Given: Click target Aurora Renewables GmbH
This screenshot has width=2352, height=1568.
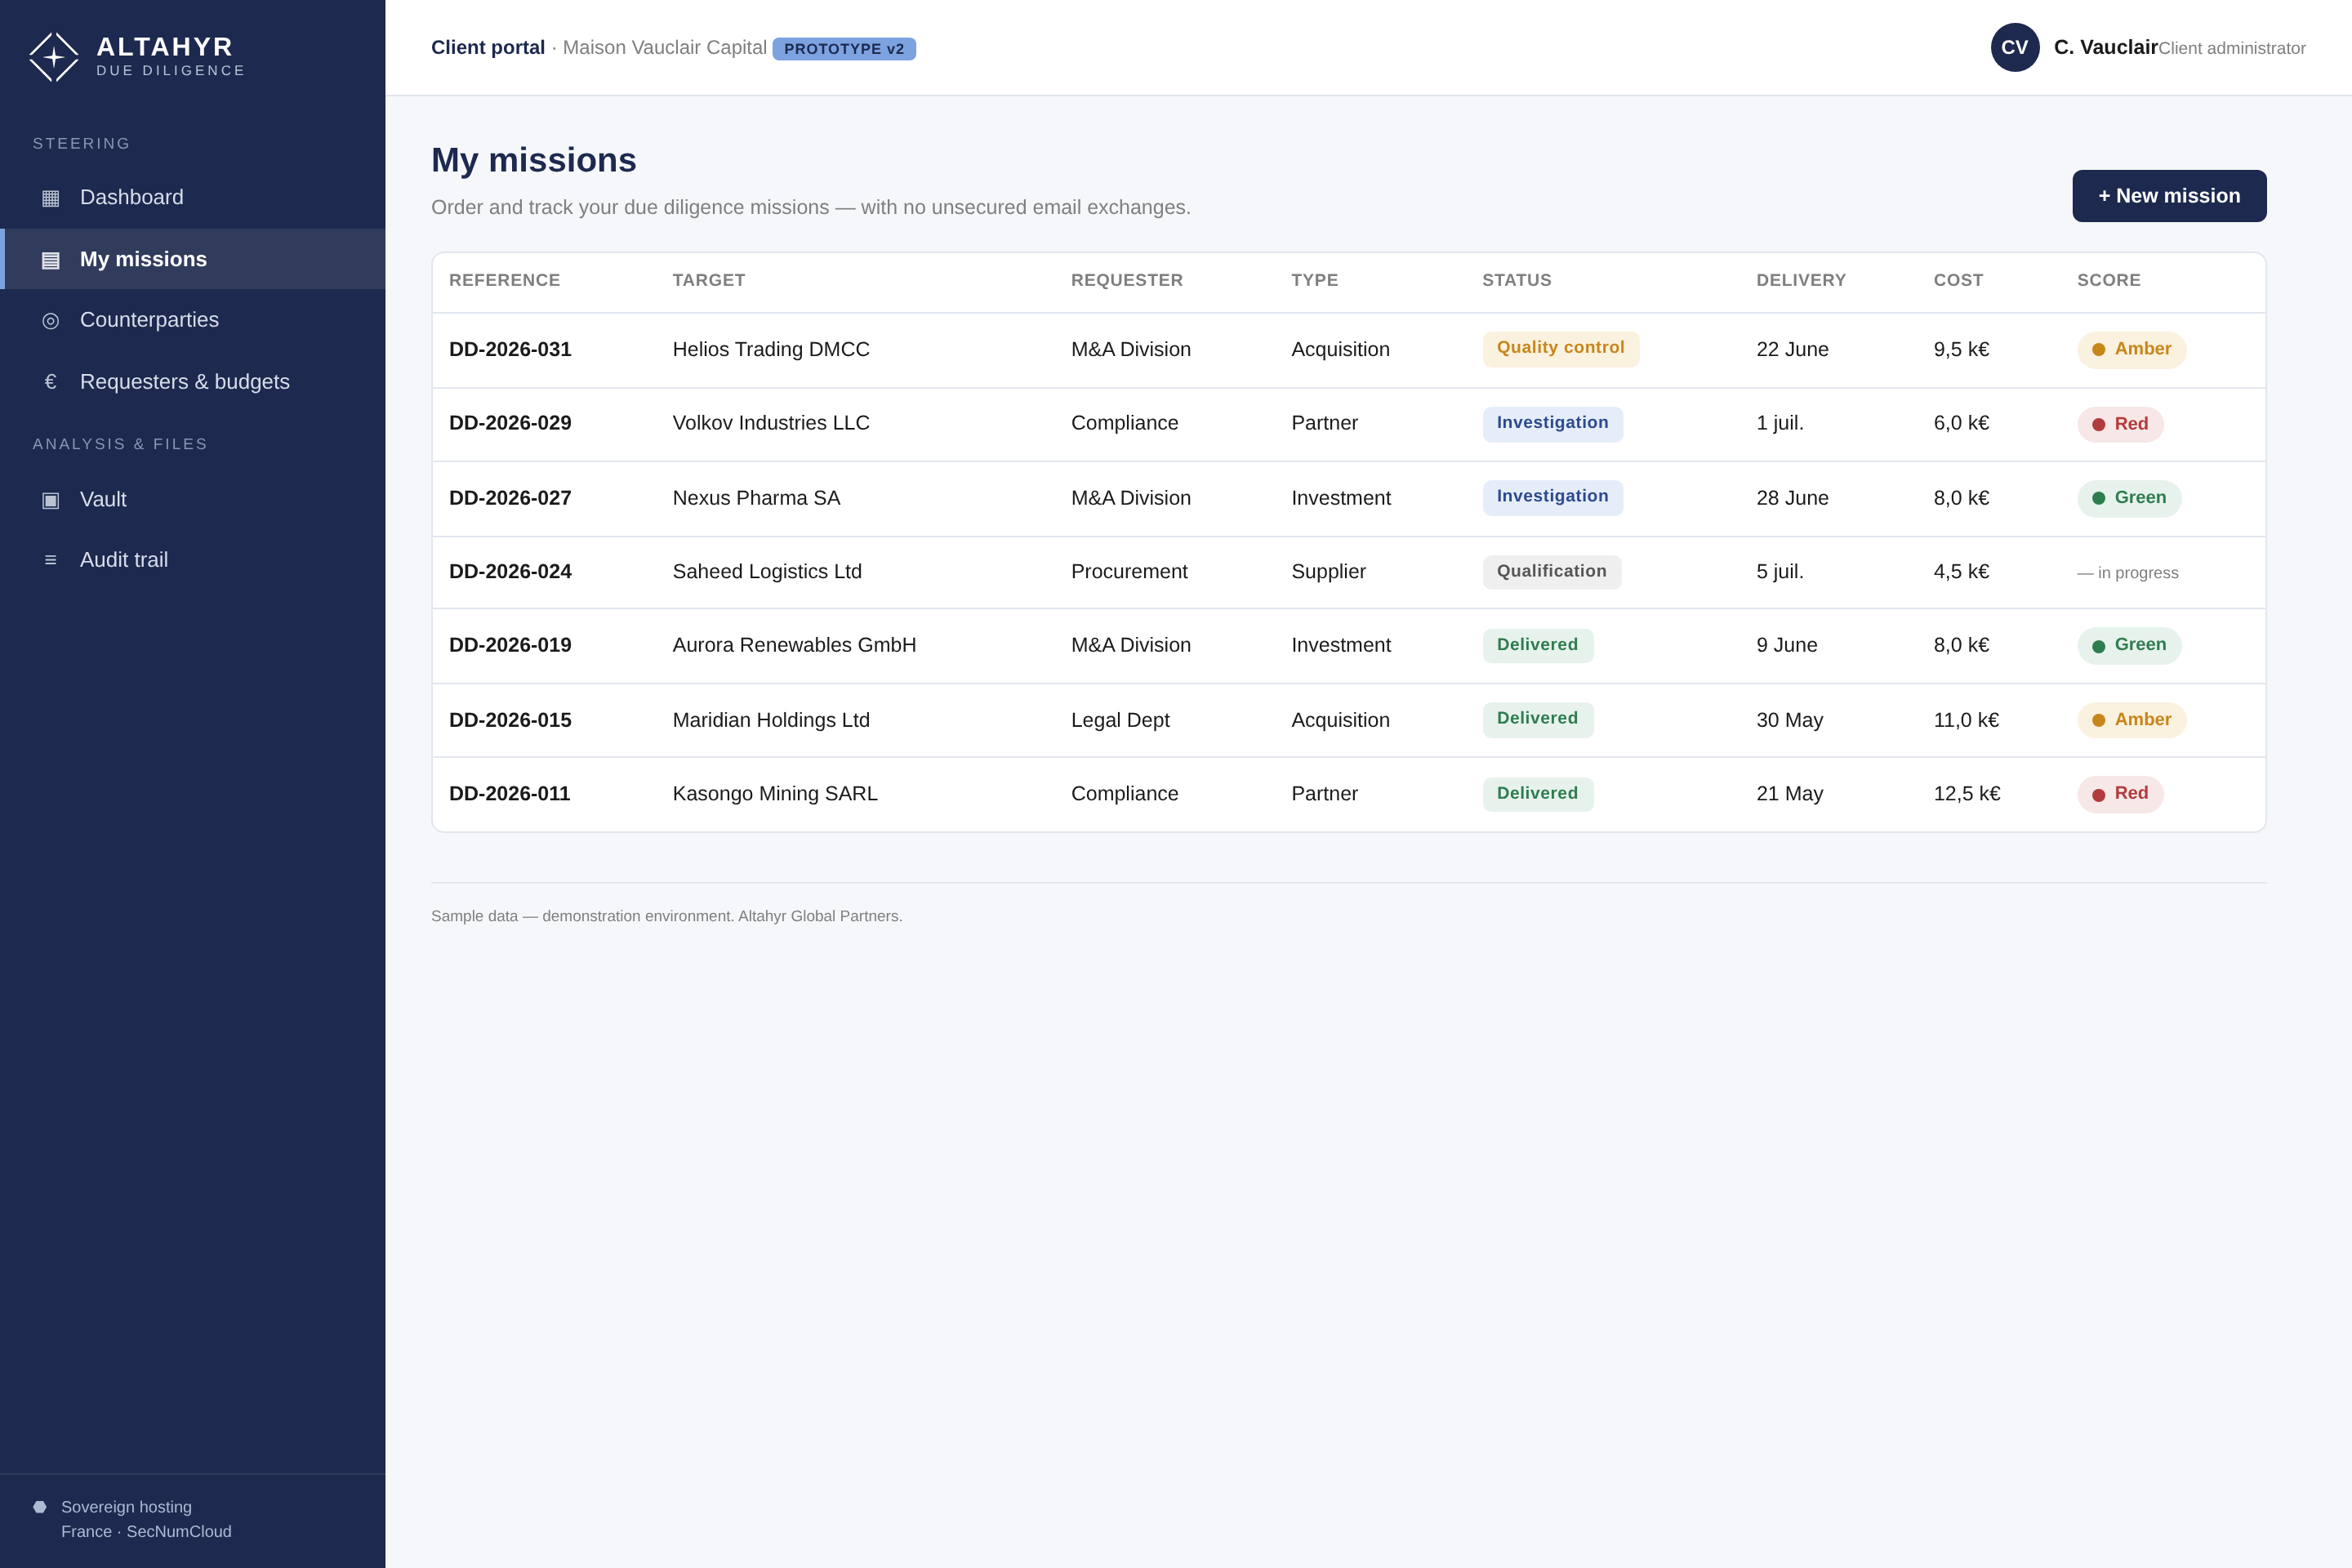Looking at the screenshot, I should coord(794,645).
